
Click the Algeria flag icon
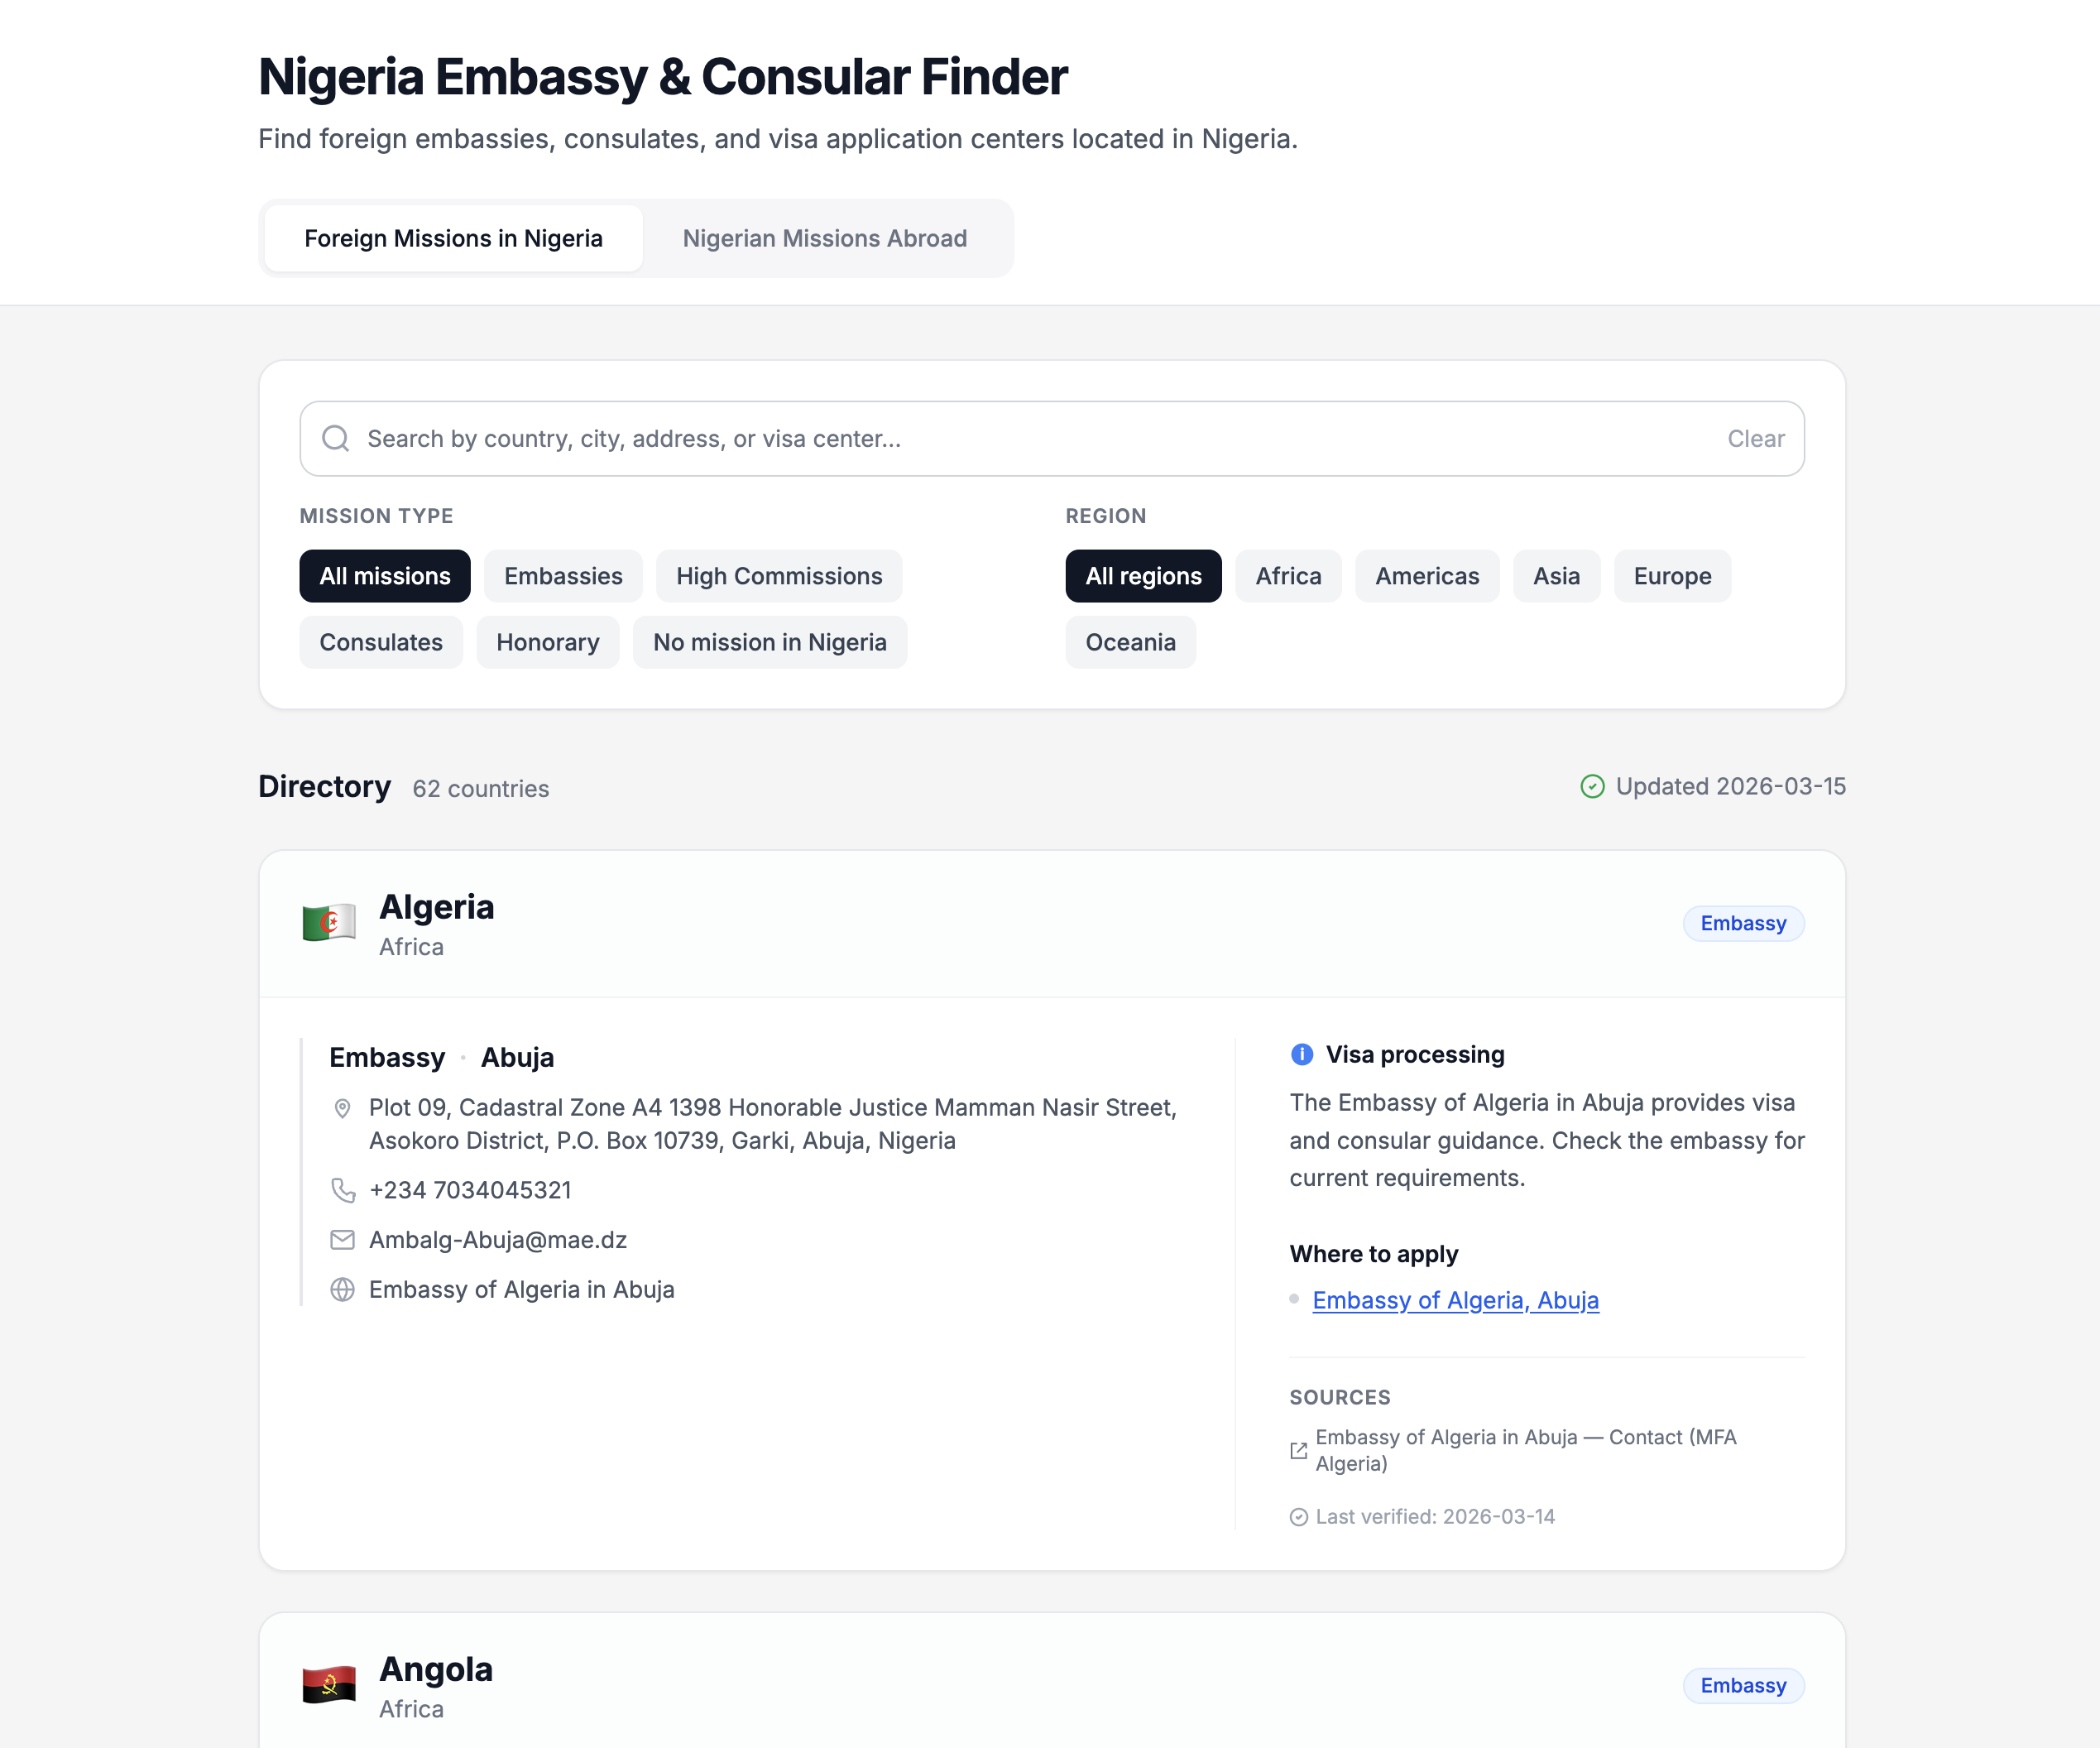point(329,923)
